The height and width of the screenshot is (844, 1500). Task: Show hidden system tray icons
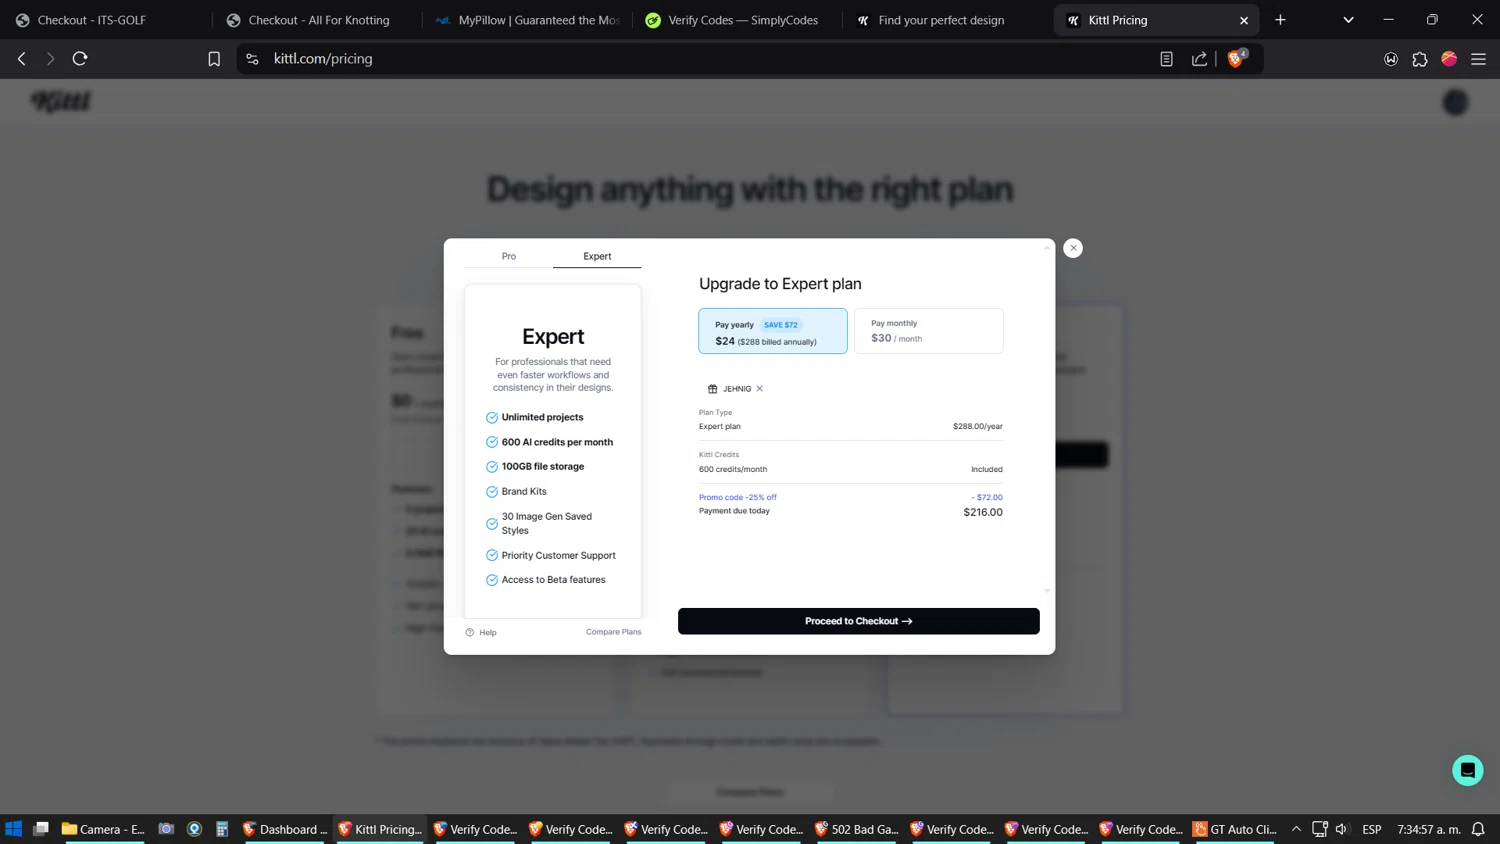(1296, 829)
